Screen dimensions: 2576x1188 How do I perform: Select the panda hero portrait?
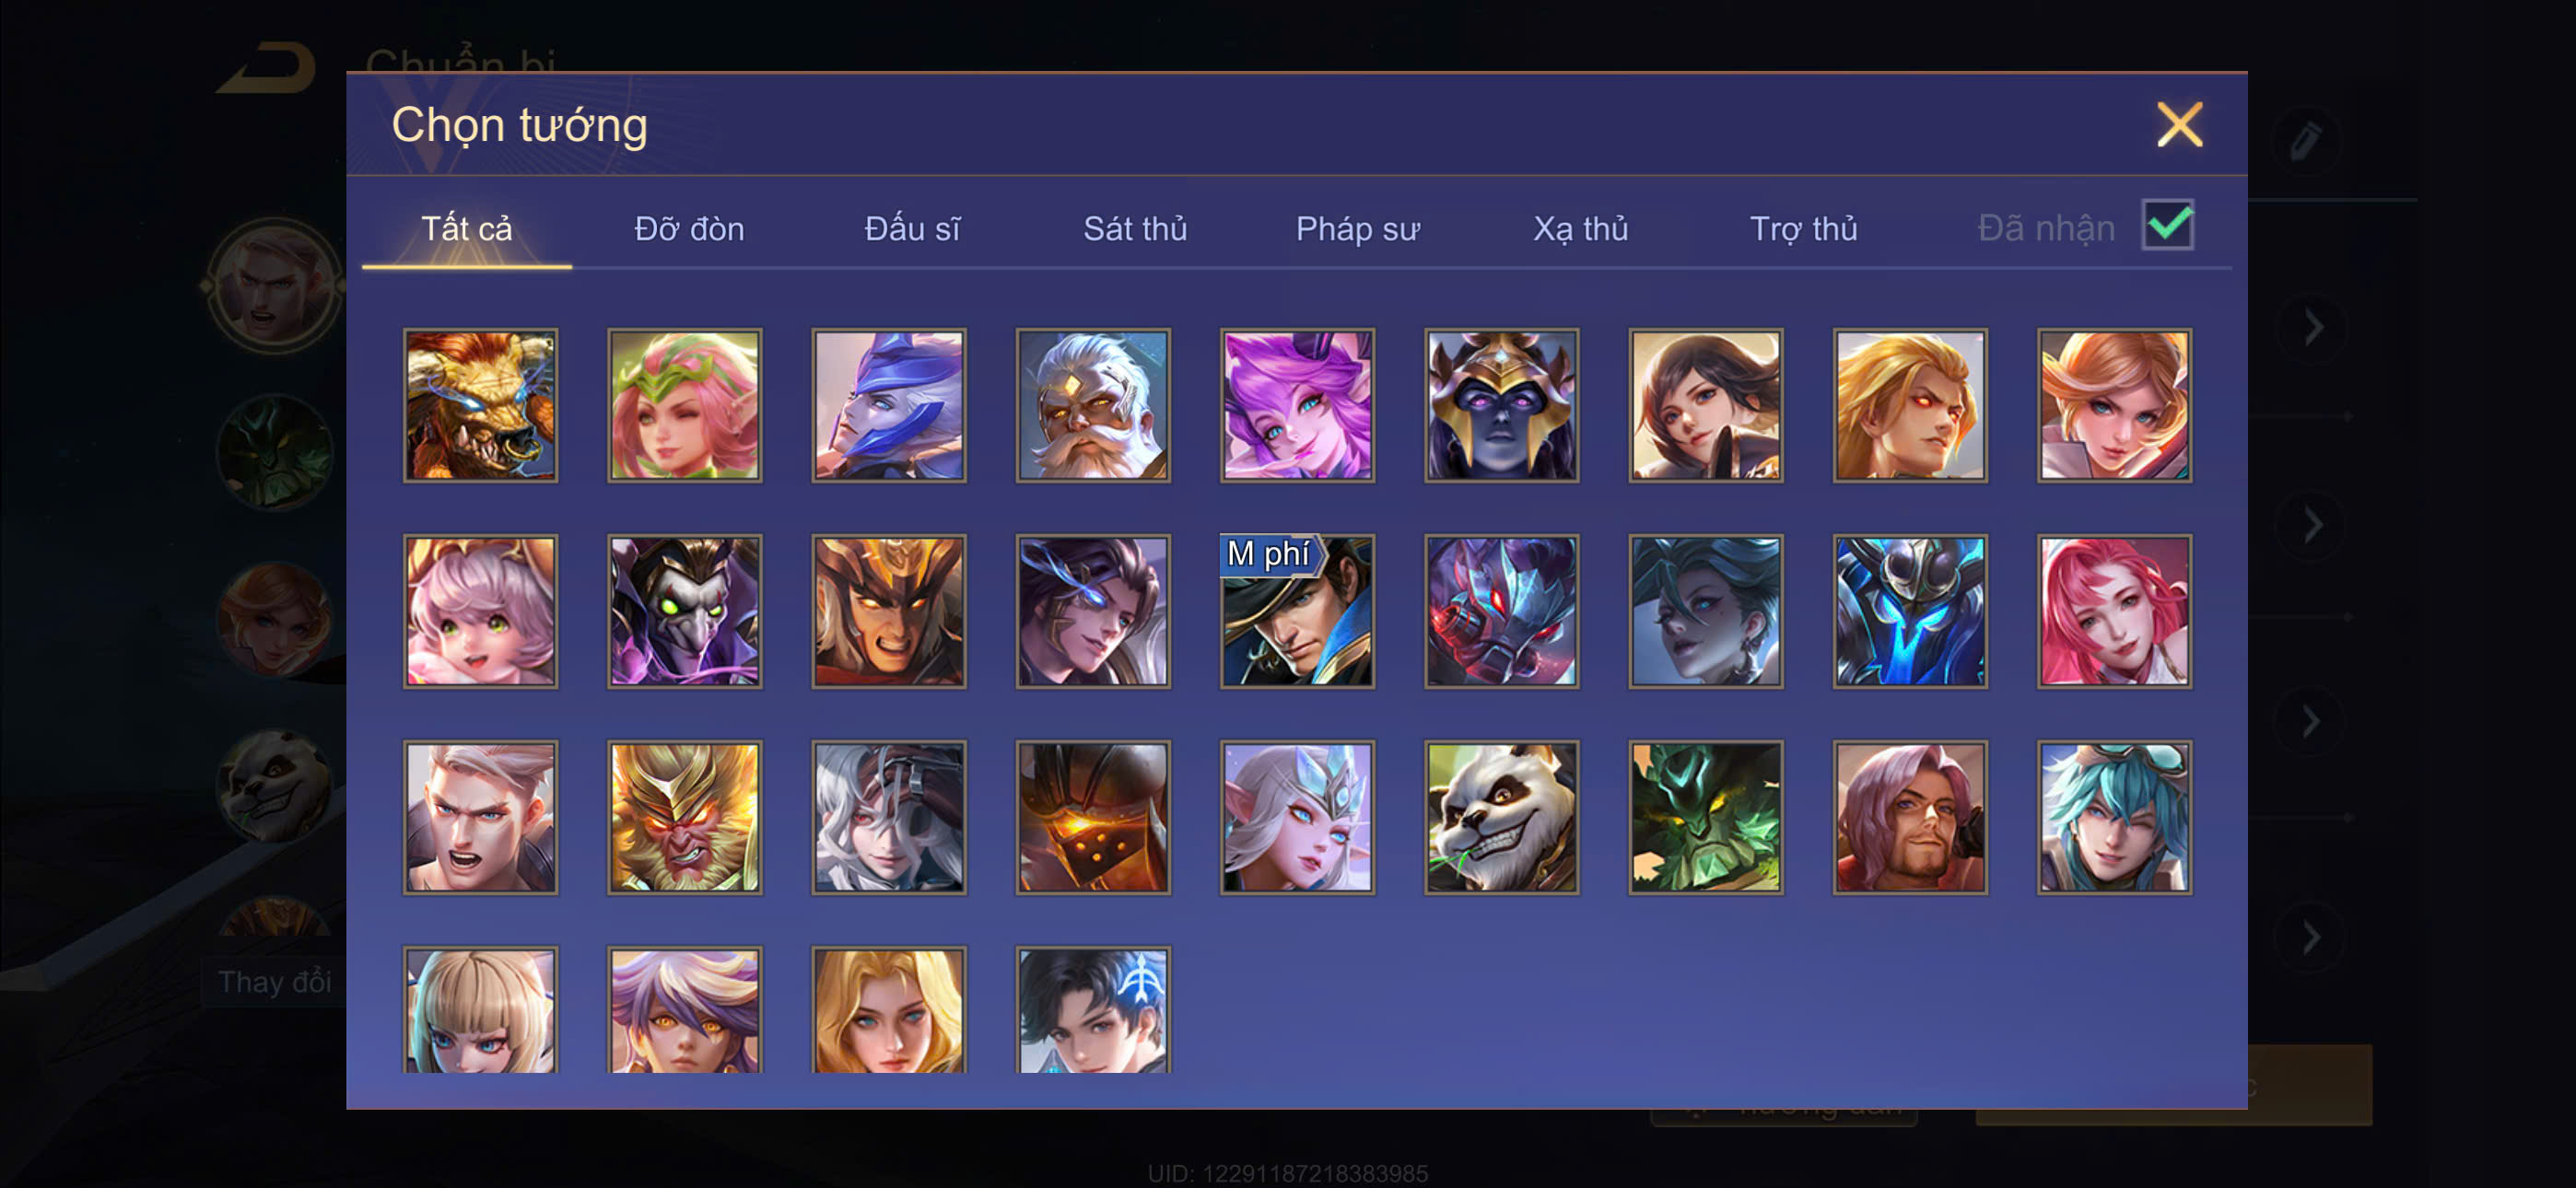pos(1501,817)
